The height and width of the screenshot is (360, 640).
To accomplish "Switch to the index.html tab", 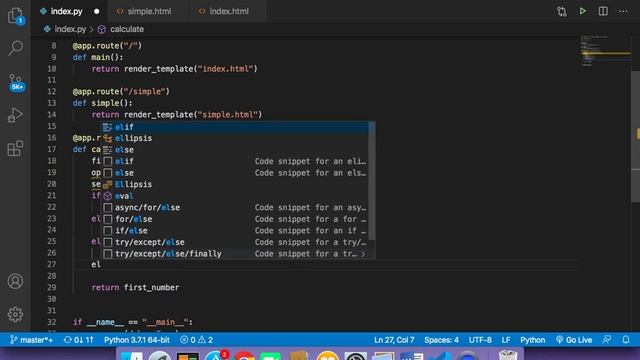I will click(229, 11).
